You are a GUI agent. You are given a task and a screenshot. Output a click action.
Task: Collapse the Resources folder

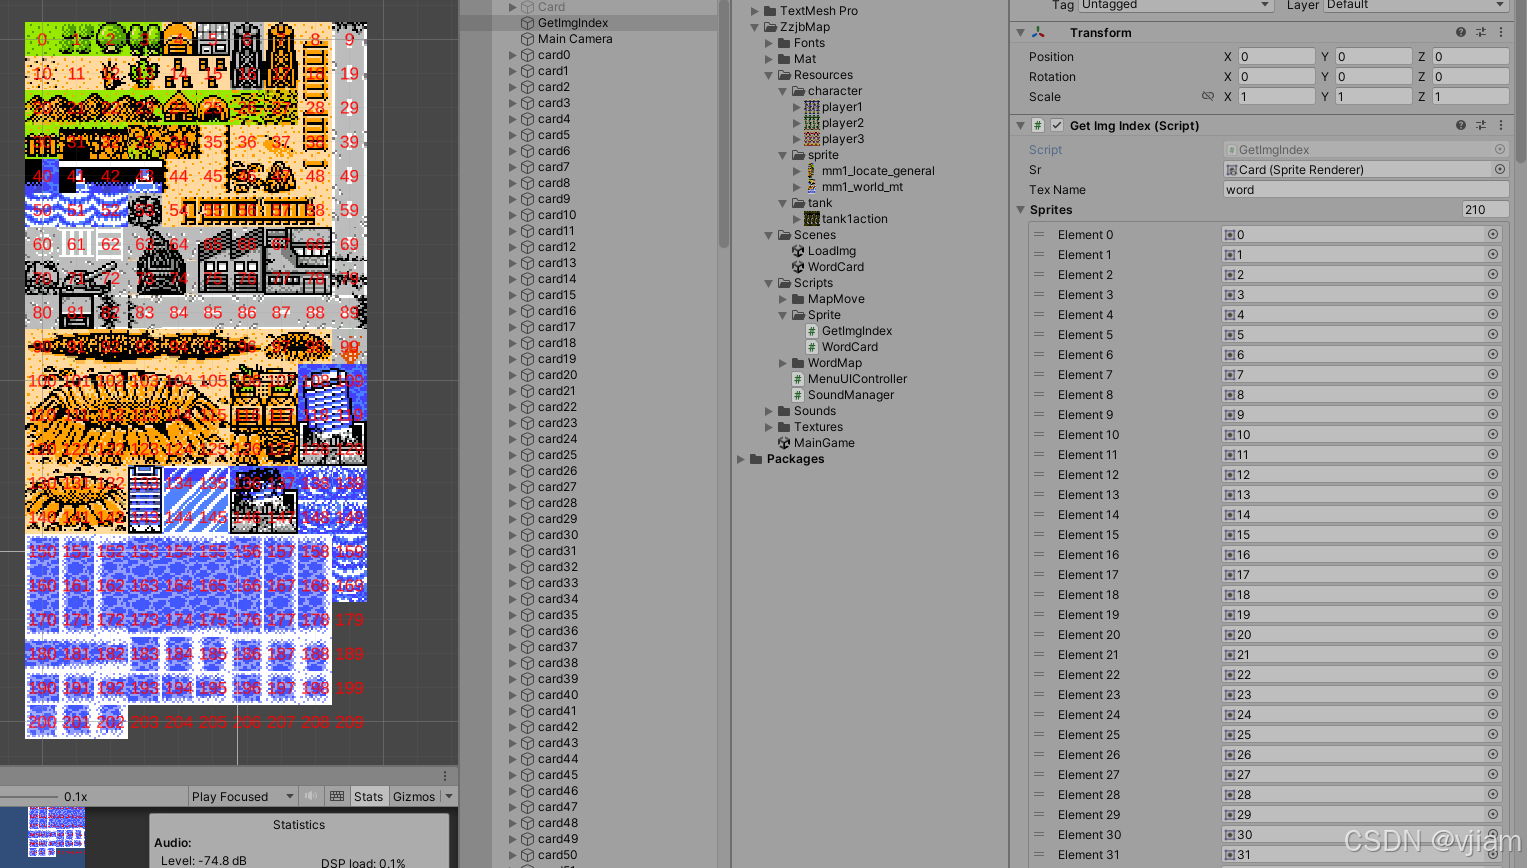(769, 75)
